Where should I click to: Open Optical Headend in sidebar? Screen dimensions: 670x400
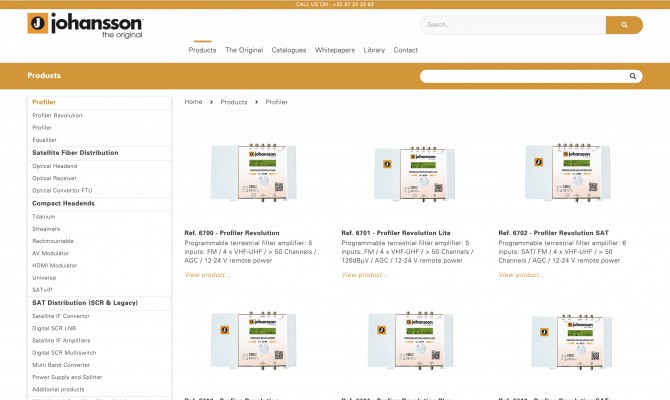tap(55, 166)
